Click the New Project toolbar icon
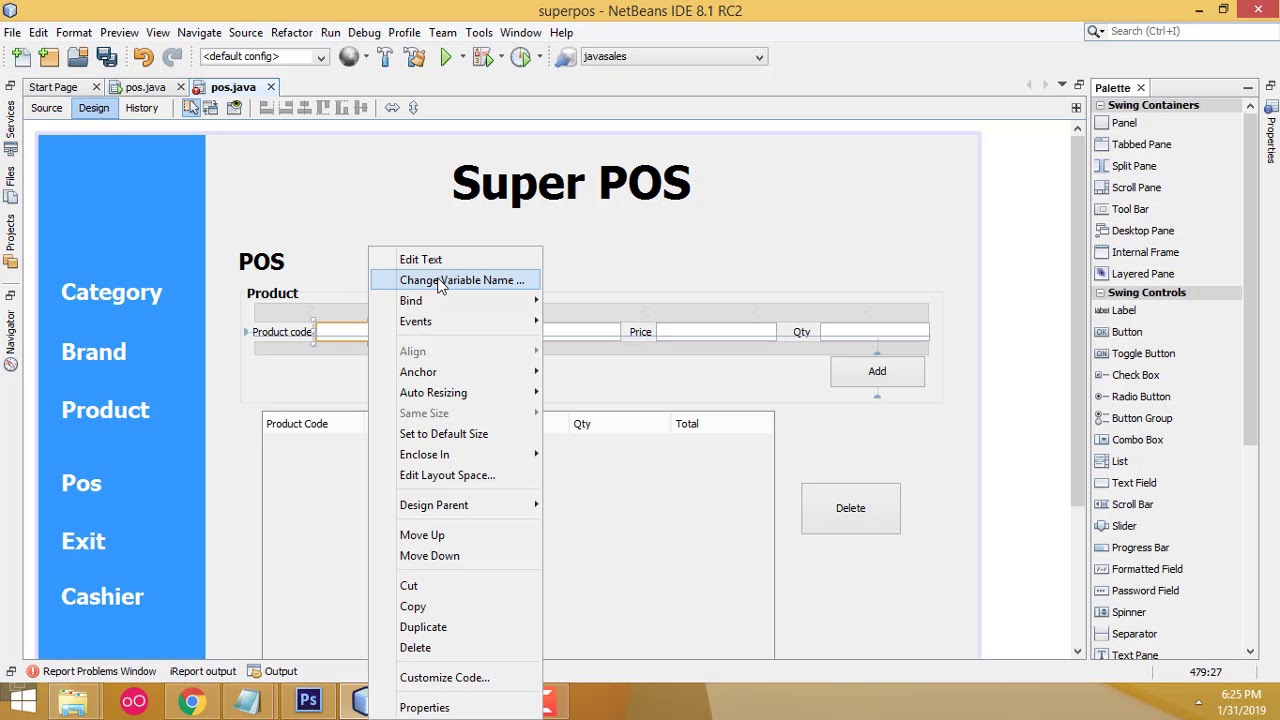 click(49, 57)
